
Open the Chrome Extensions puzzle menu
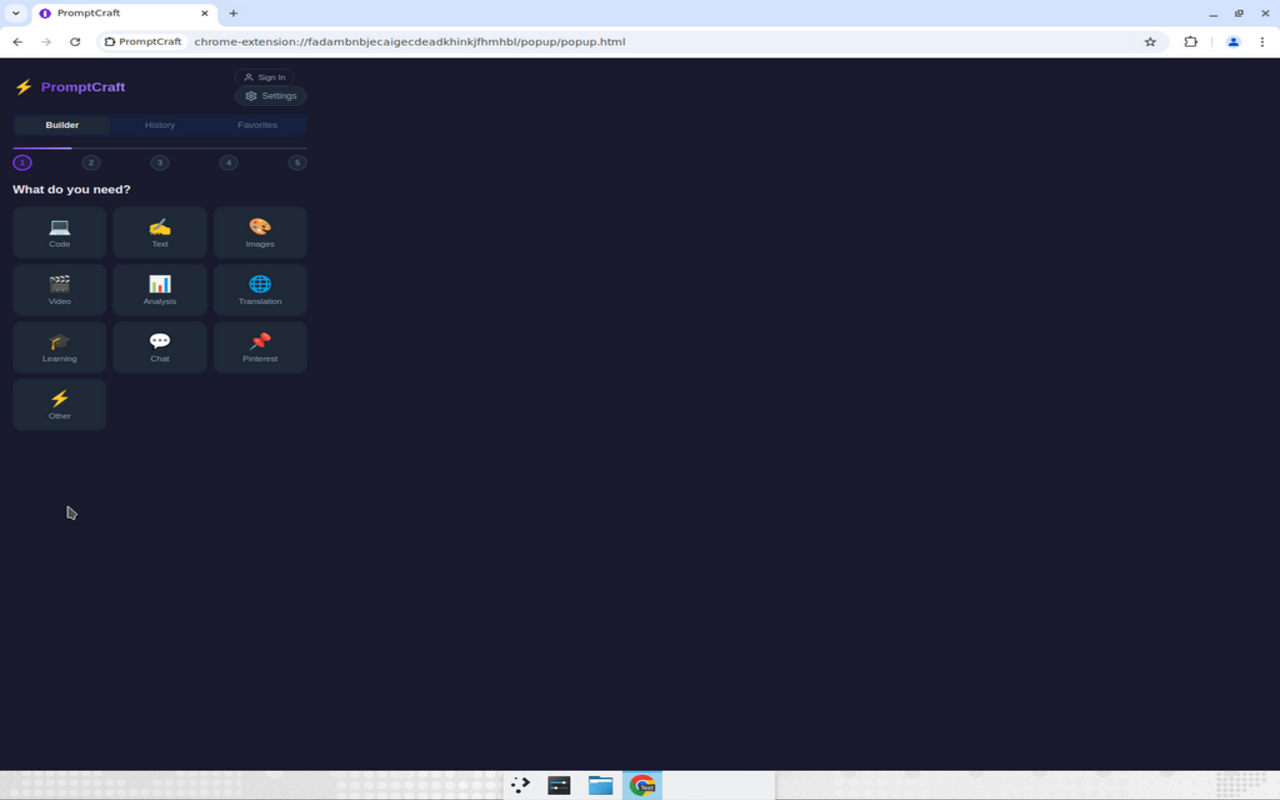tap(1190, 42)
